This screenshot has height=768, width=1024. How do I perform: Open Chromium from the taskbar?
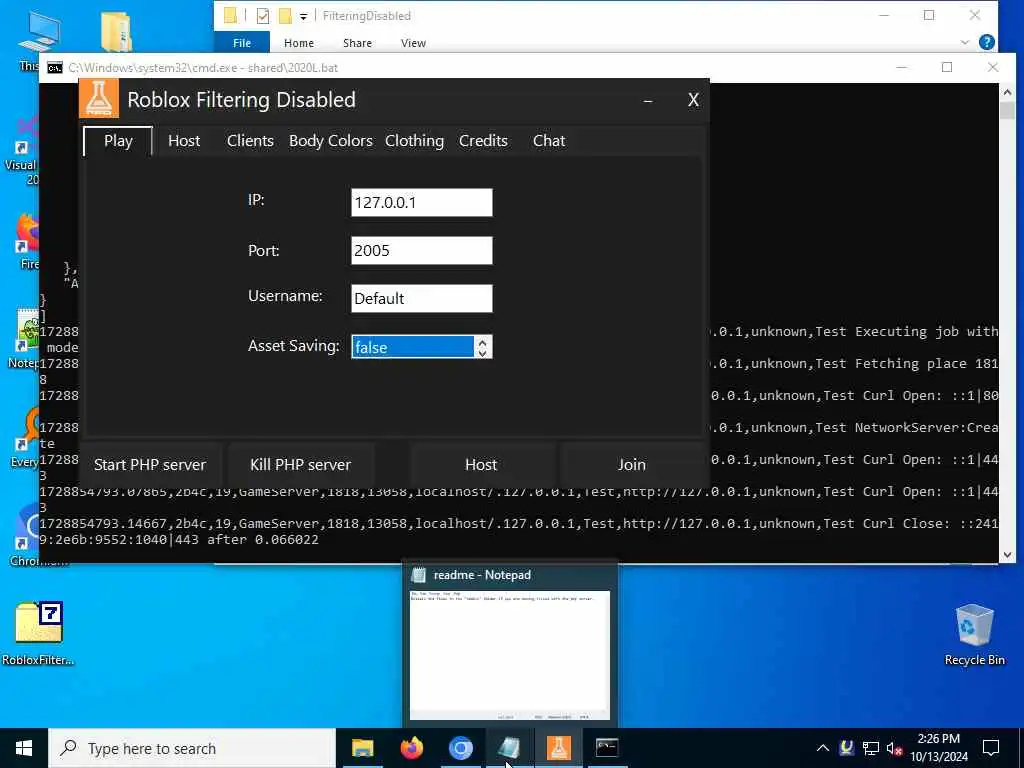pyautogui.click(x=460, y=748)
